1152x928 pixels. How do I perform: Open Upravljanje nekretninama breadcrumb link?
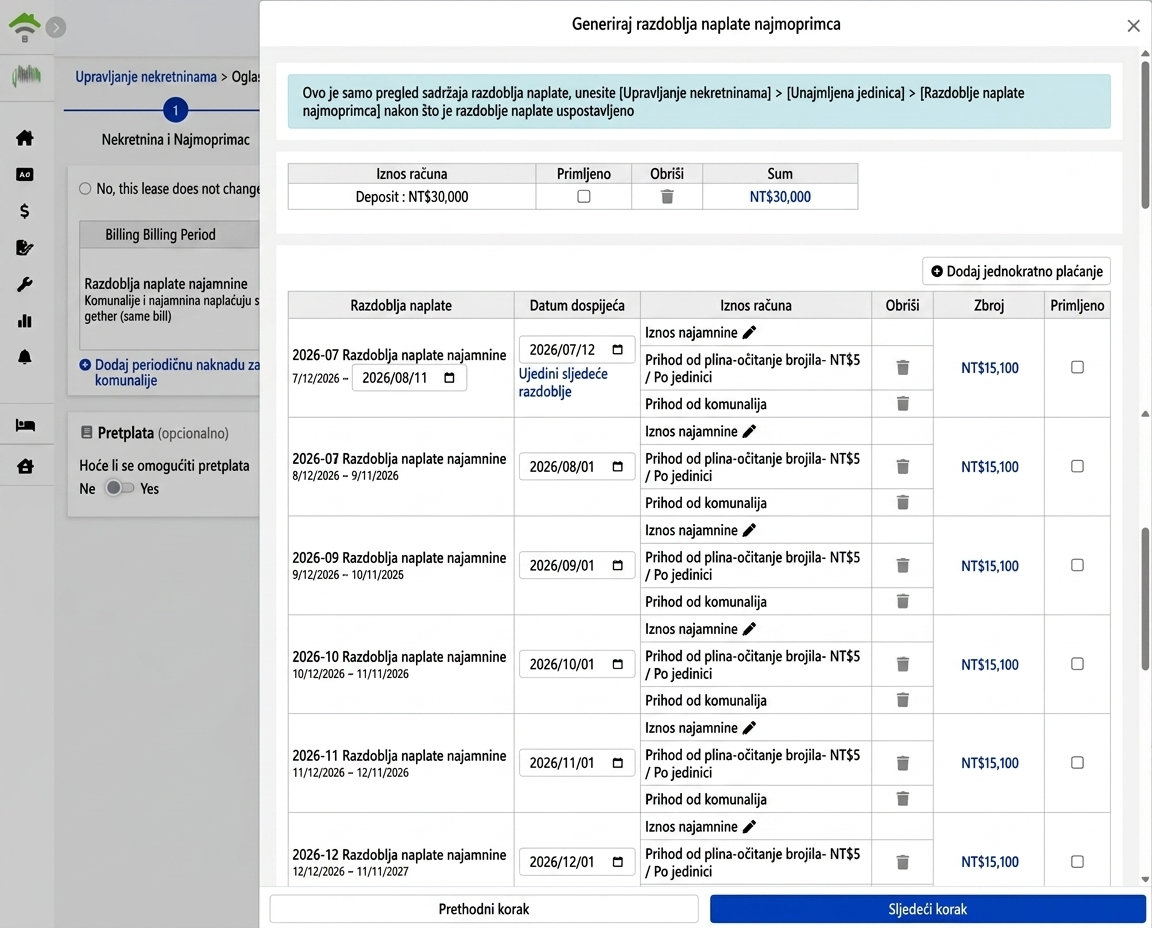point(145,76)
